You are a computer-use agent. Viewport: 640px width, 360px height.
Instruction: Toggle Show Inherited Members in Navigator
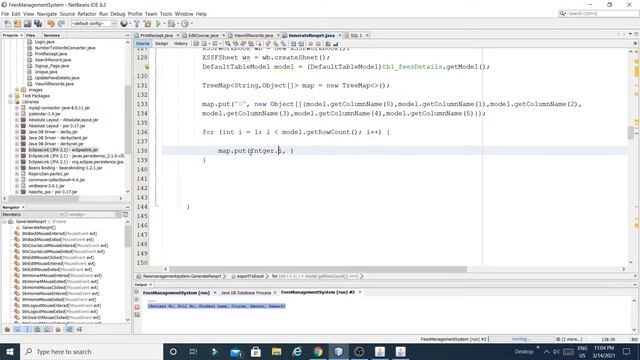tap(7, 329)
